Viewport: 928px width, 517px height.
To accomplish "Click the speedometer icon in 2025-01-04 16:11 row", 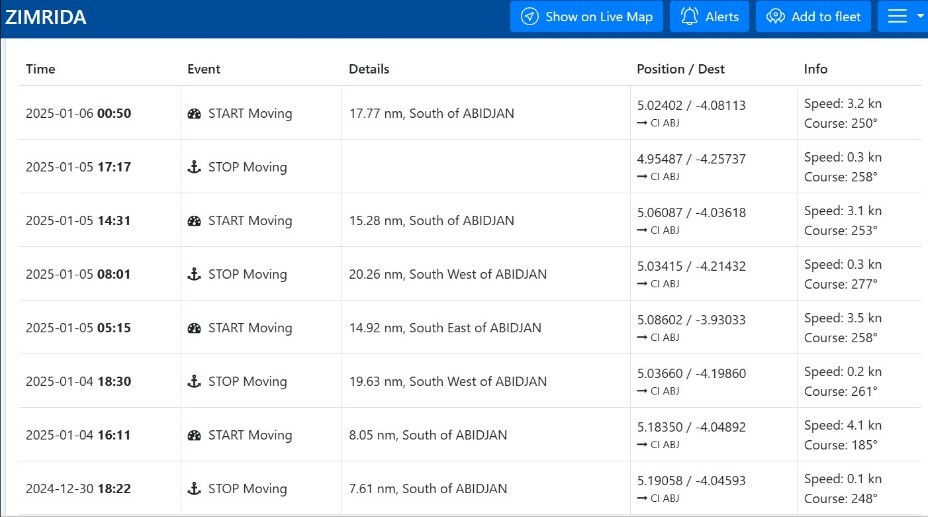I will (x=194, y=435).
